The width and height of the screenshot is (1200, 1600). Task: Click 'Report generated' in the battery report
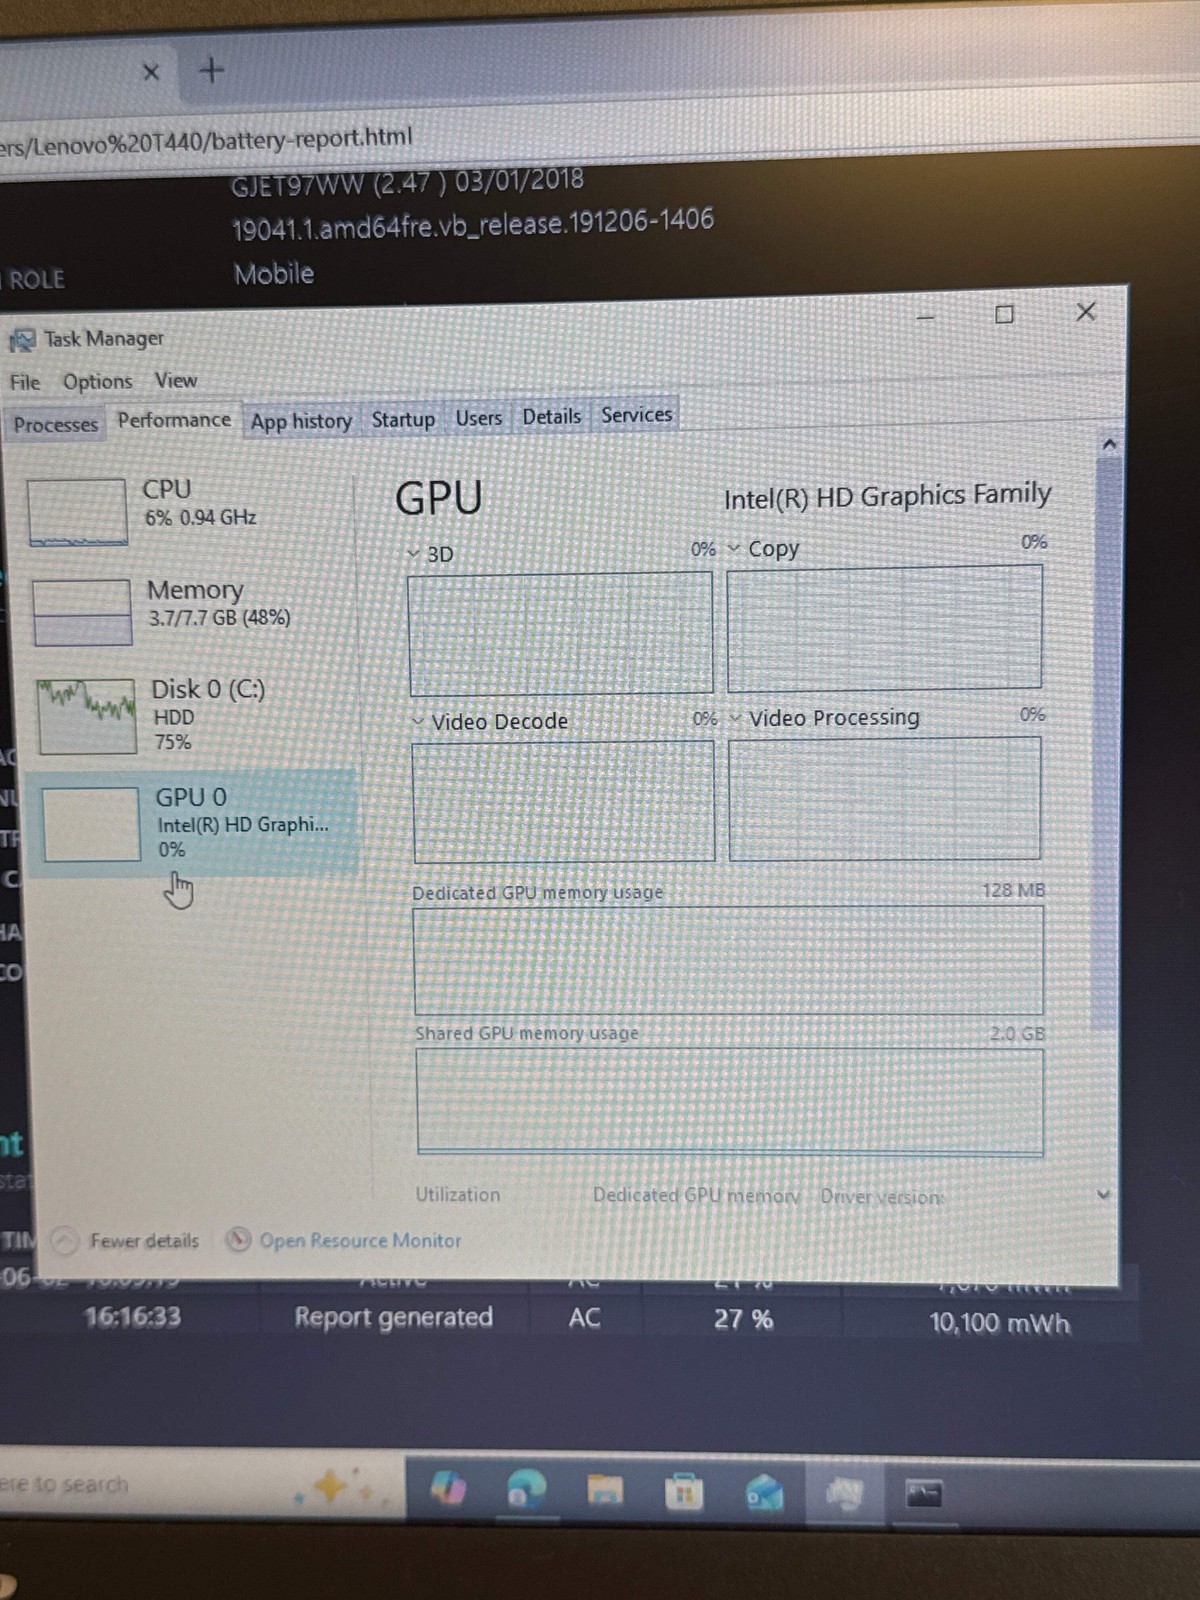(393, 1317)
